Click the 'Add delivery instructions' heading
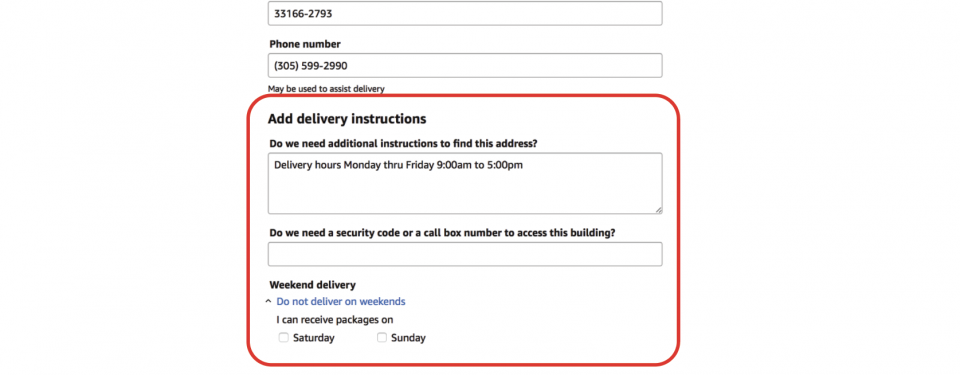The image size is (960, 375). [x=347, y=119]
